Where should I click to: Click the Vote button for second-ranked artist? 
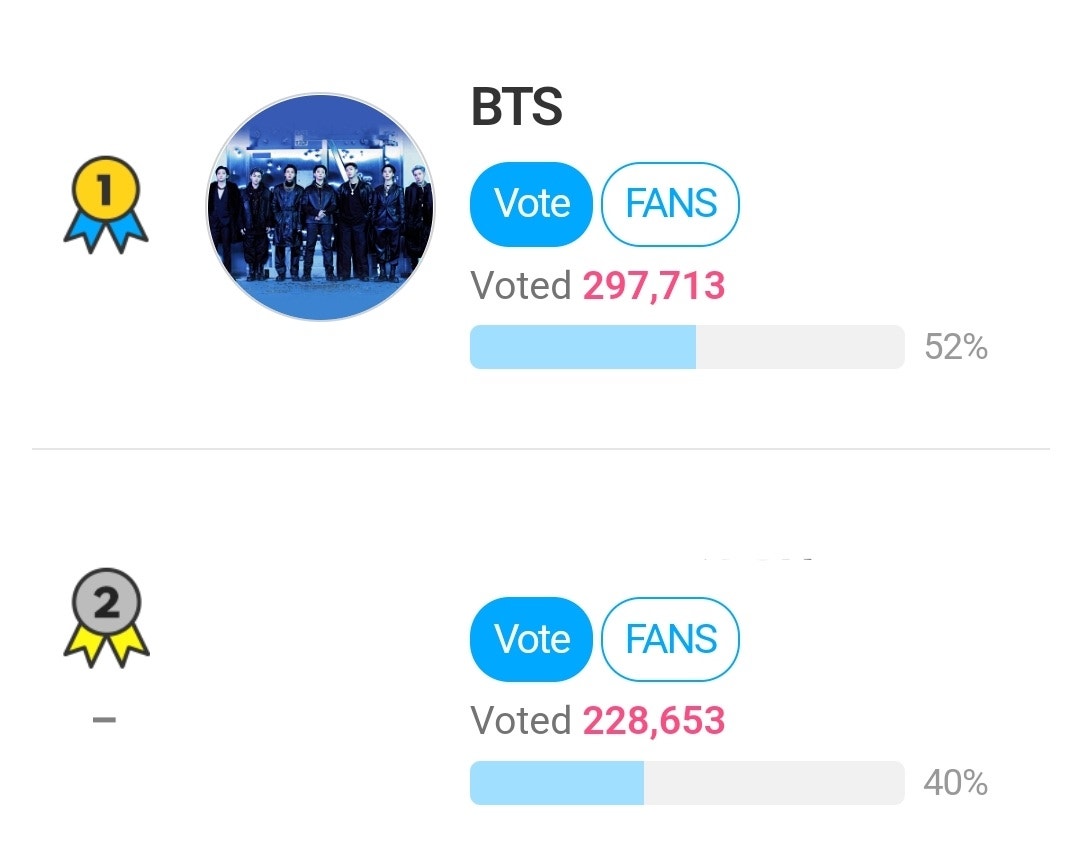pyautogui.click(x=530, y=640)
